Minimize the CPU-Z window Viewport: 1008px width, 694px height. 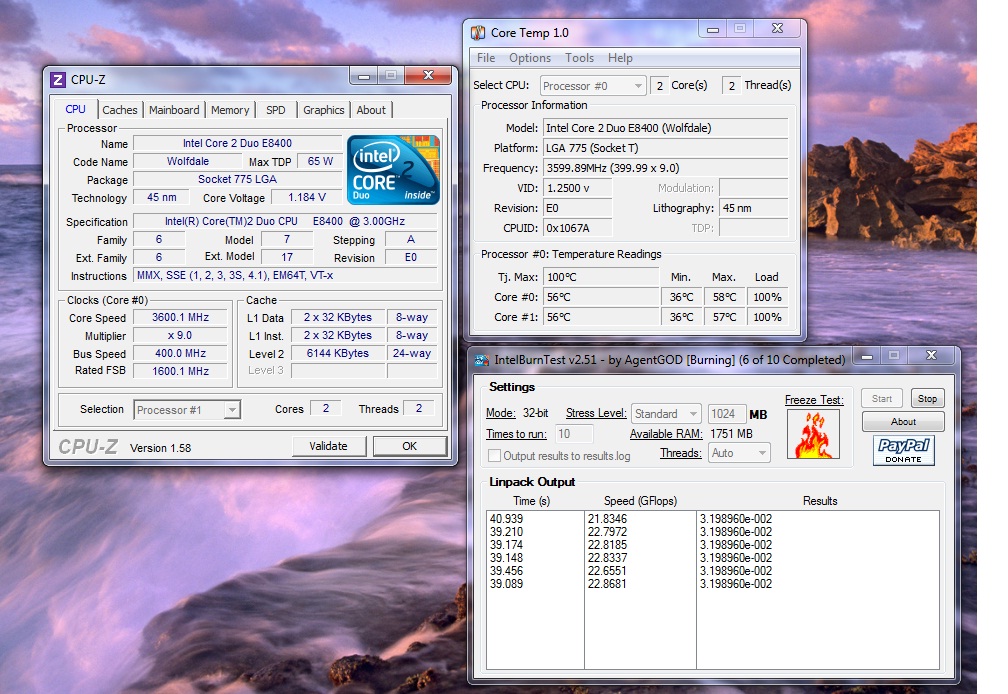pyautogui.click(x=364, y=76)
